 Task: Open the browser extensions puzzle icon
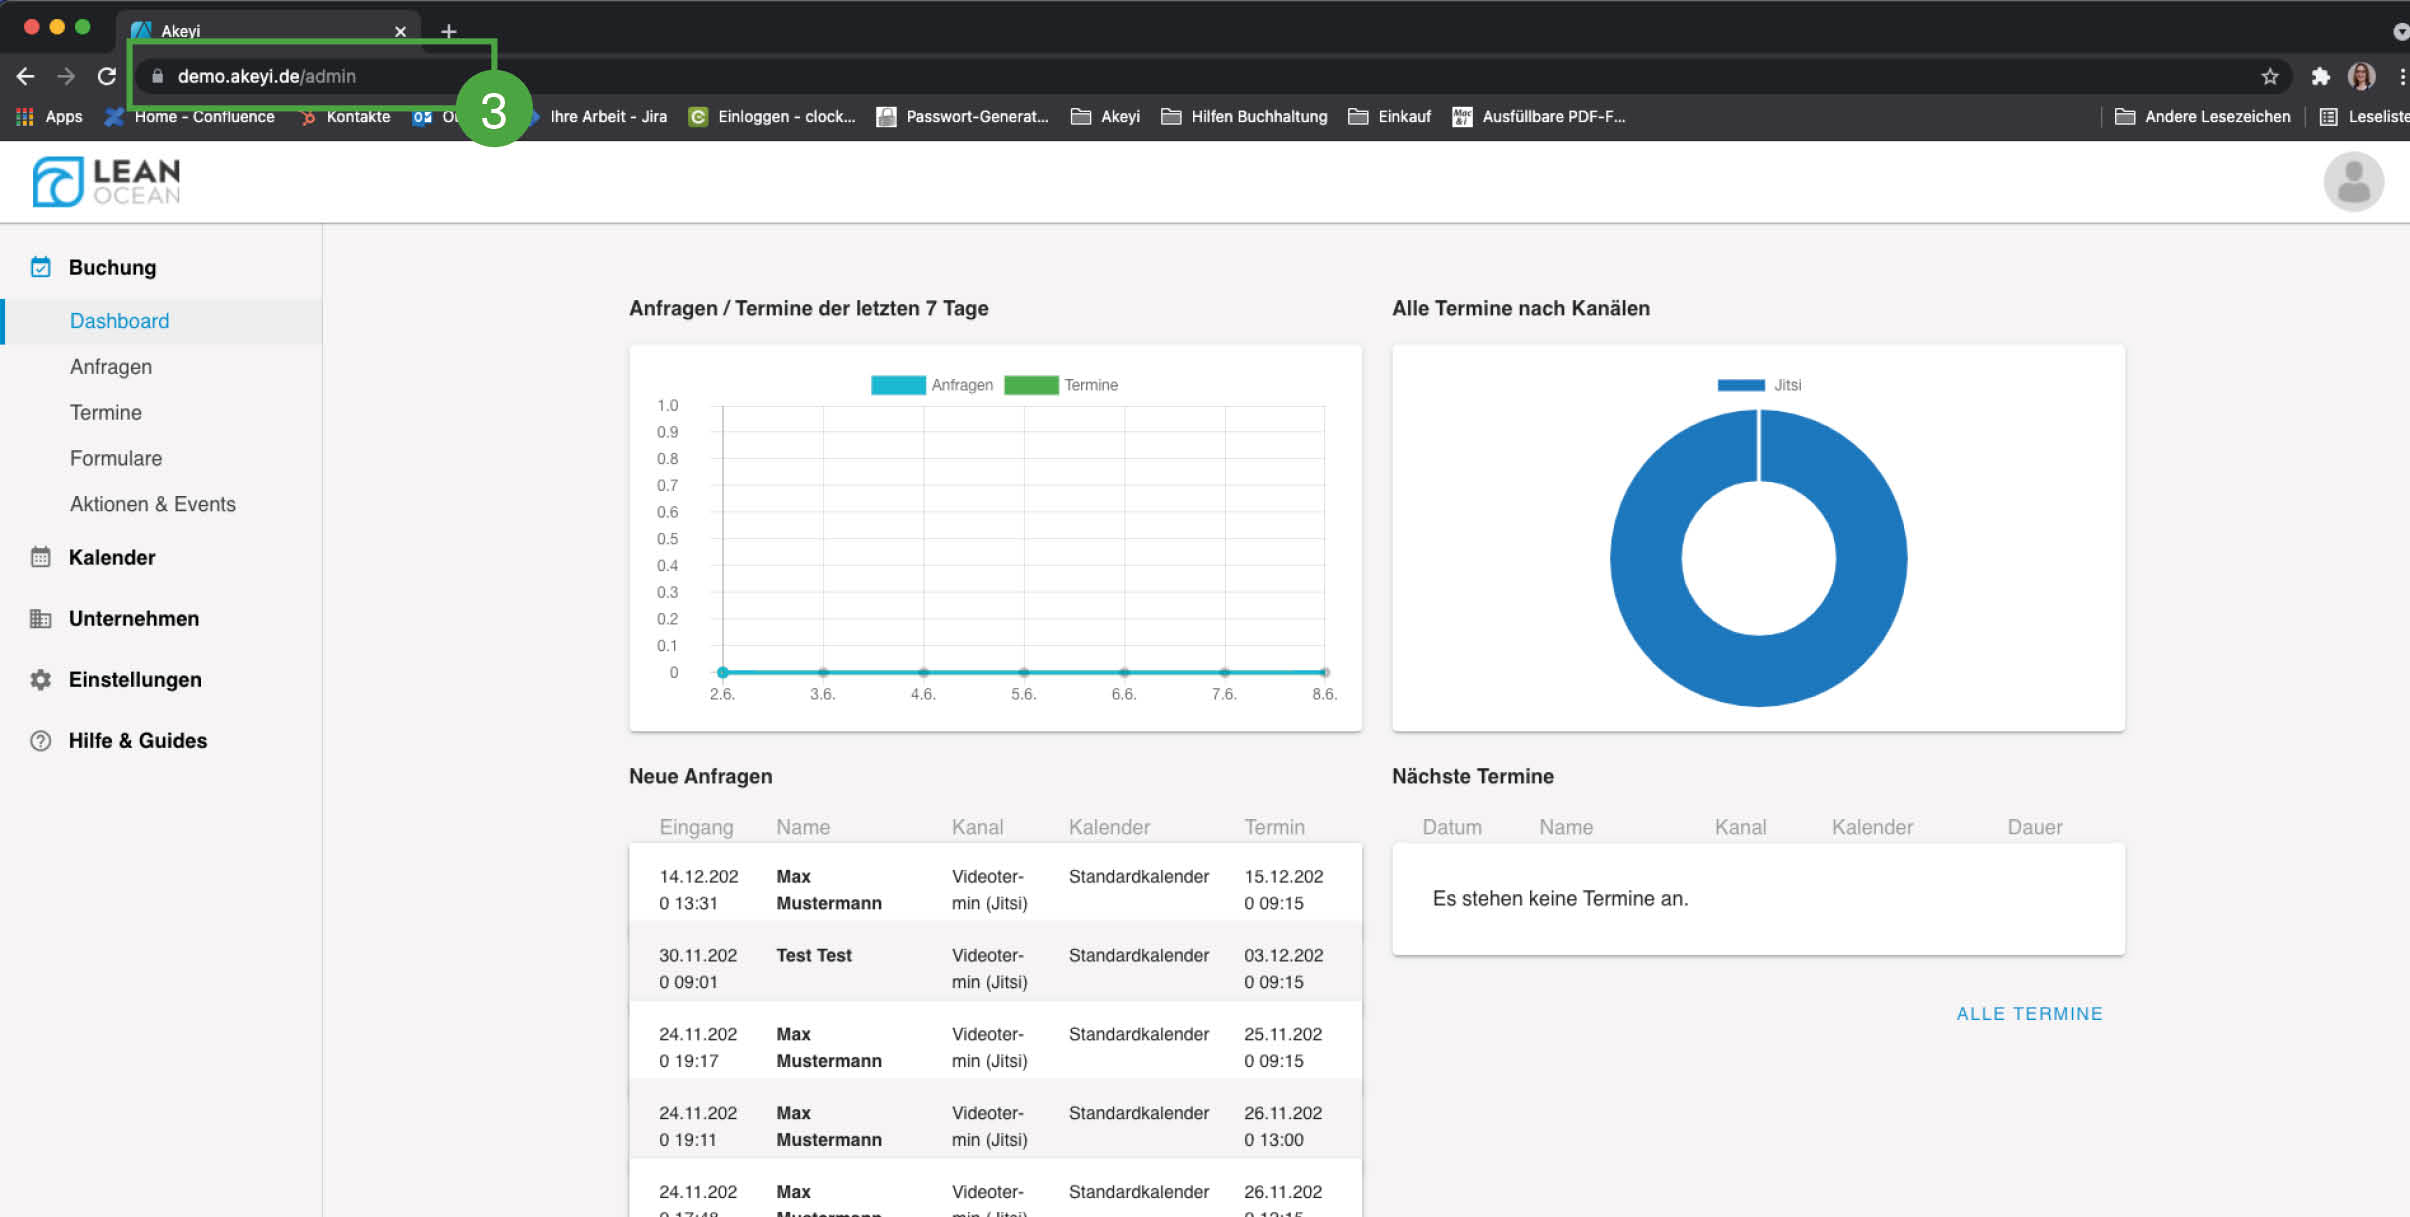(x=2320, y=77)
